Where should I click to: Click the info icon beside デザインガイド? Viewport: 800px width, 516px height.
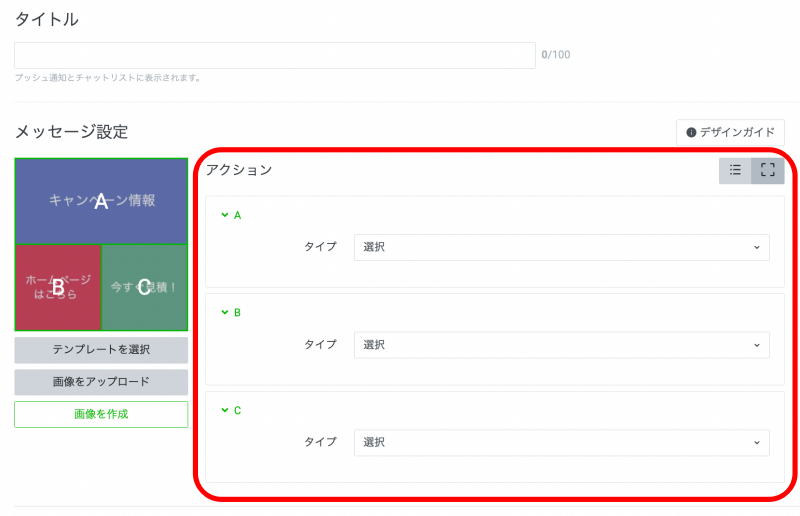click(x=691, y=132)
